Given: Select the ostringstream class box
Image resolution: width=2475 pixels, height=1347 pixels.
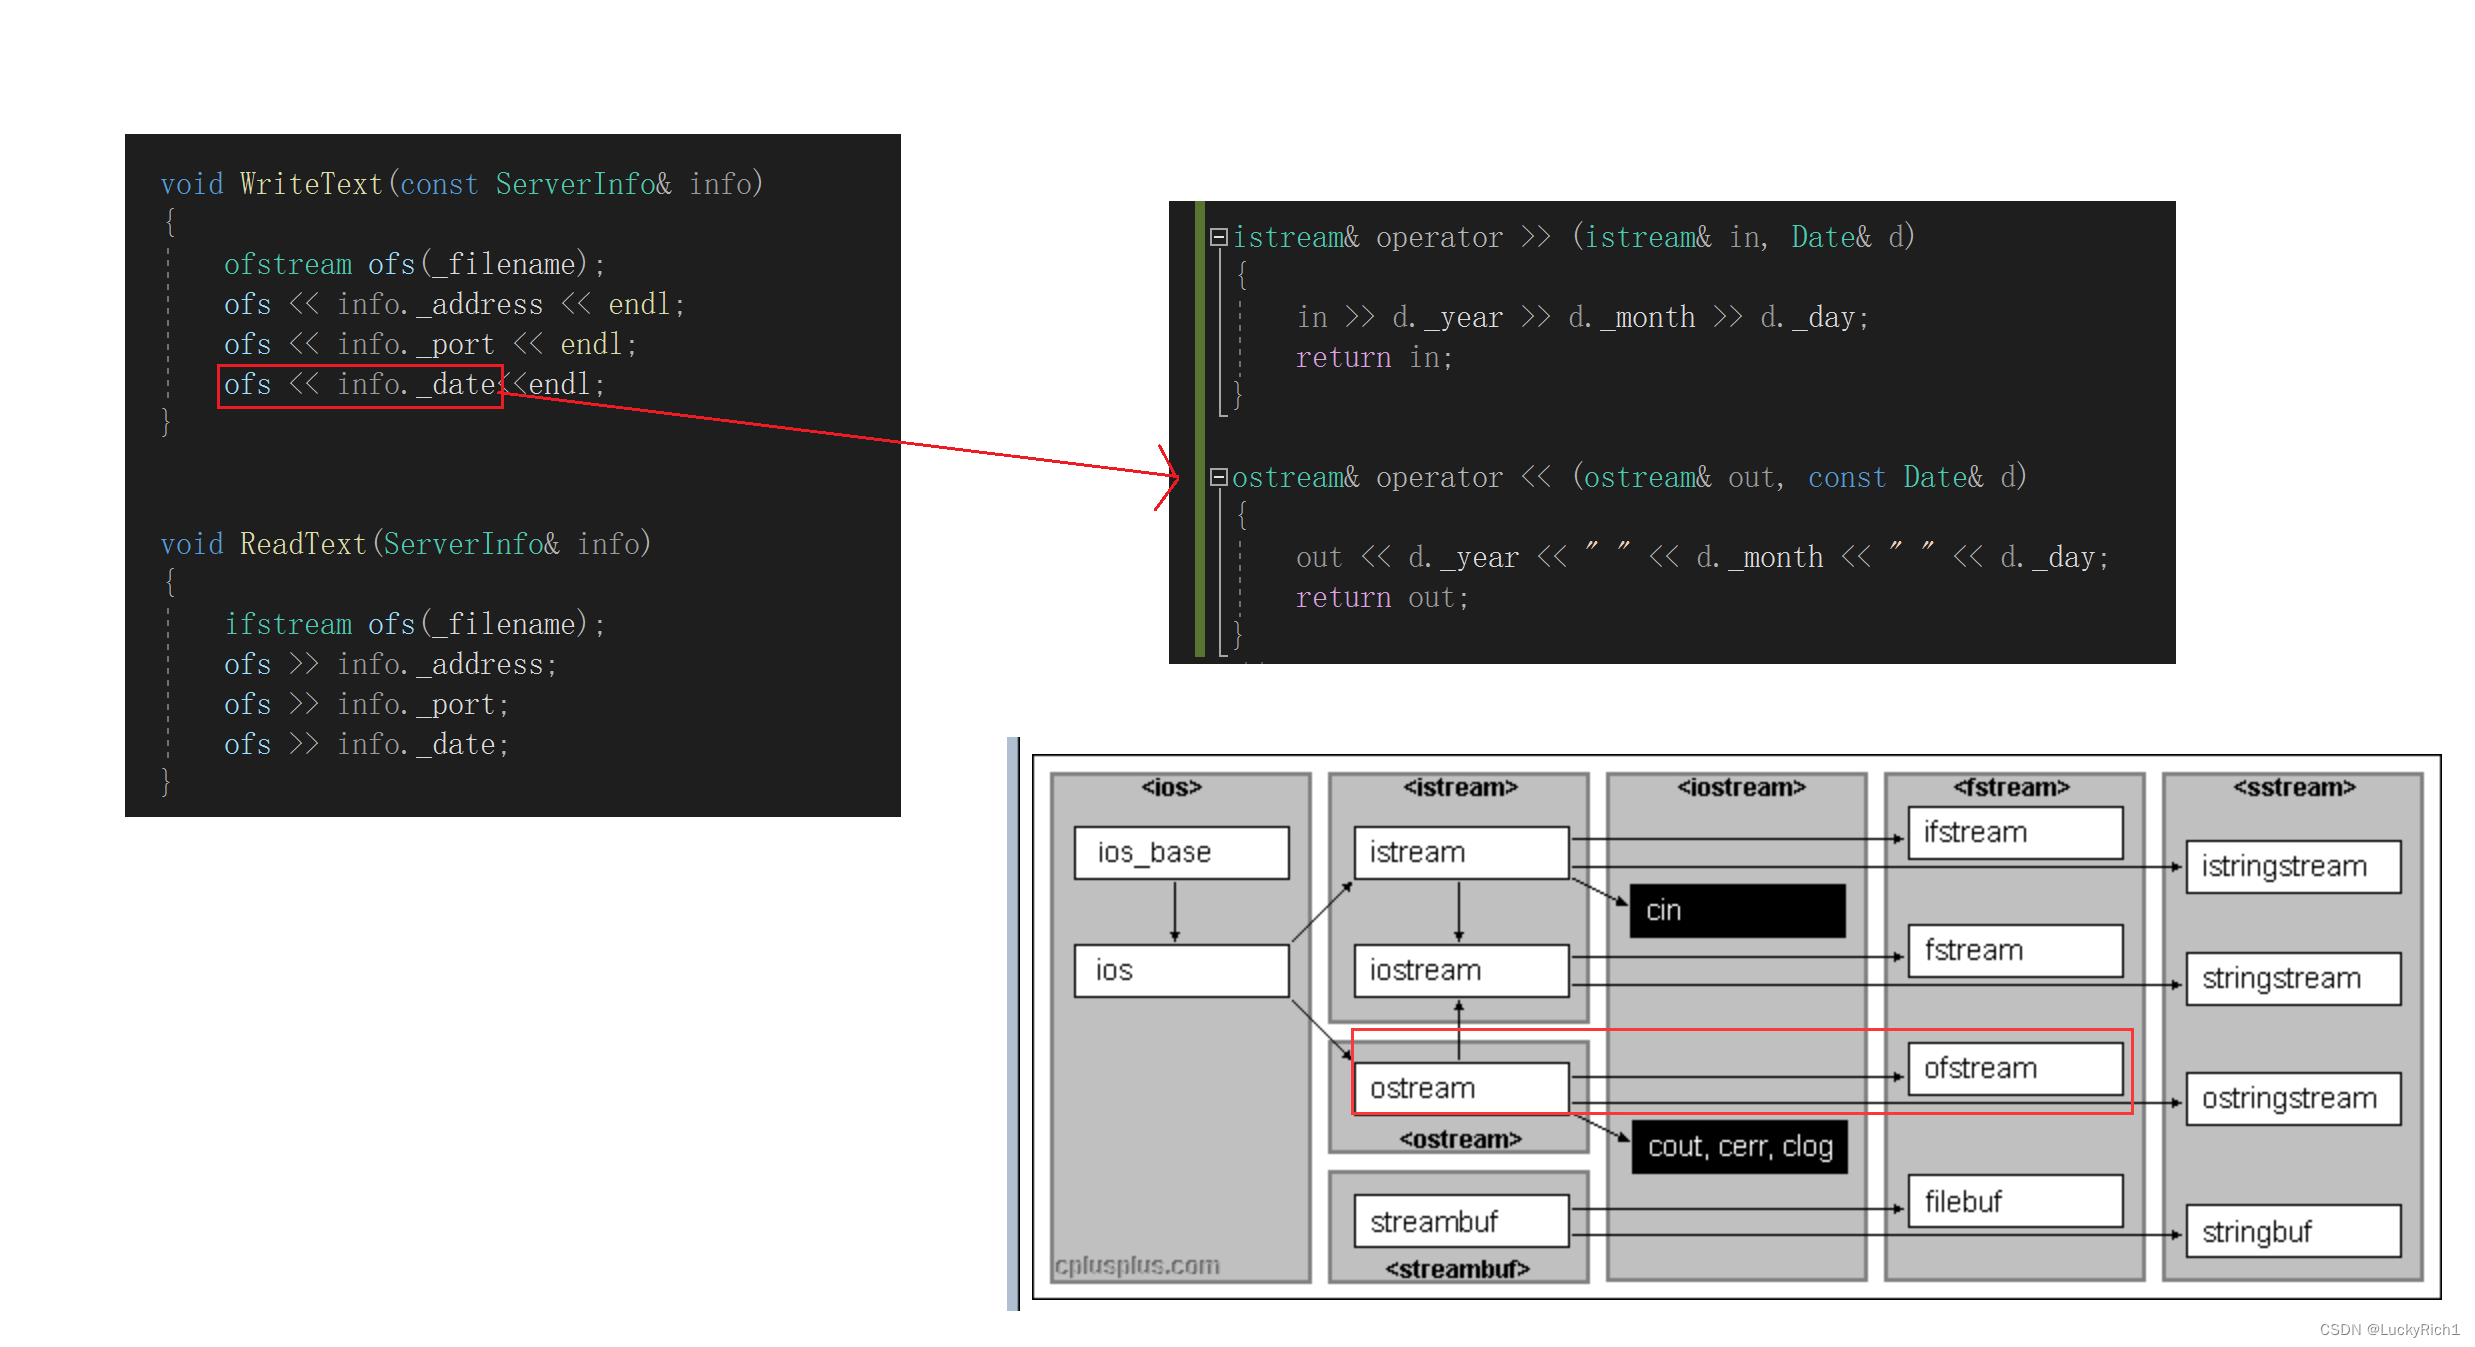Looking at the screenshot, I should pyautogui.click(x=2292, y=1098).
